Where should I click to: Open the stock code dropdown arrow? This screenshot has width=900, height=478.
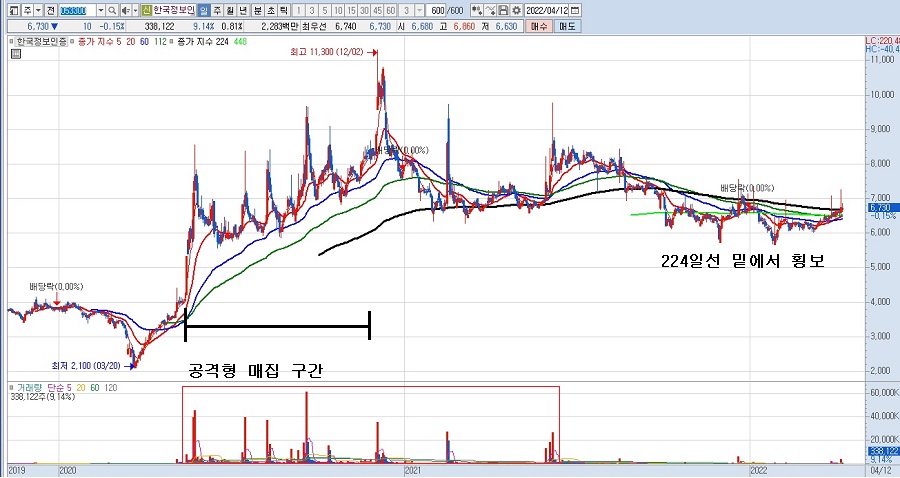101,10
